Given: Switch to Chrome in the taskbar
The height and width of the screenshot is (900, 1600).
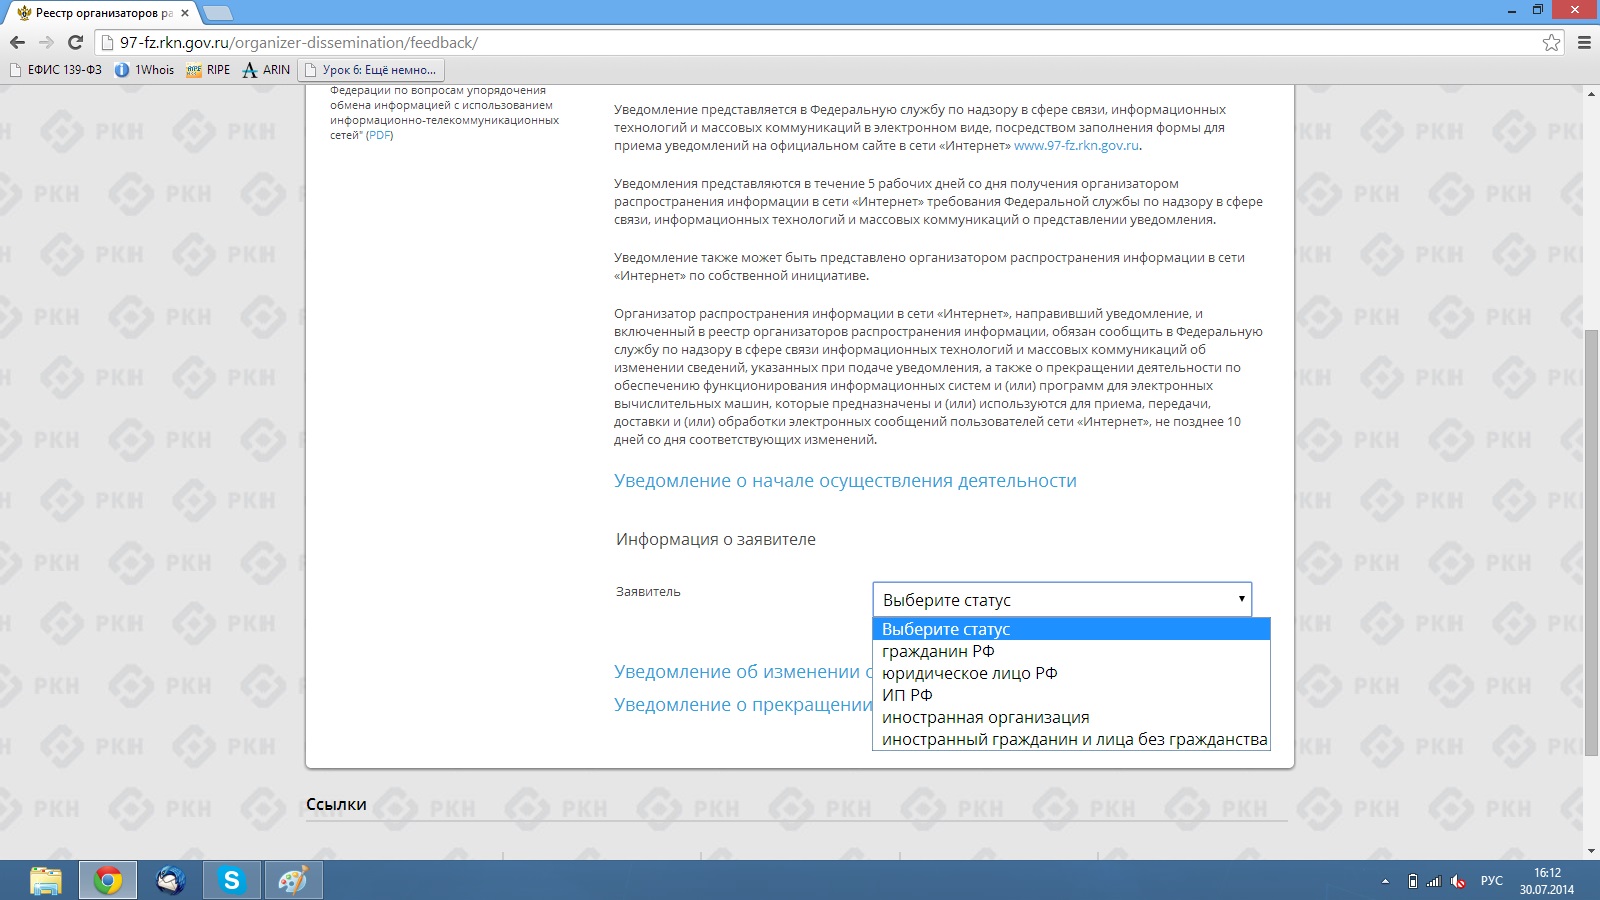Looking at the screenshot, I should [x=108, y=880].
